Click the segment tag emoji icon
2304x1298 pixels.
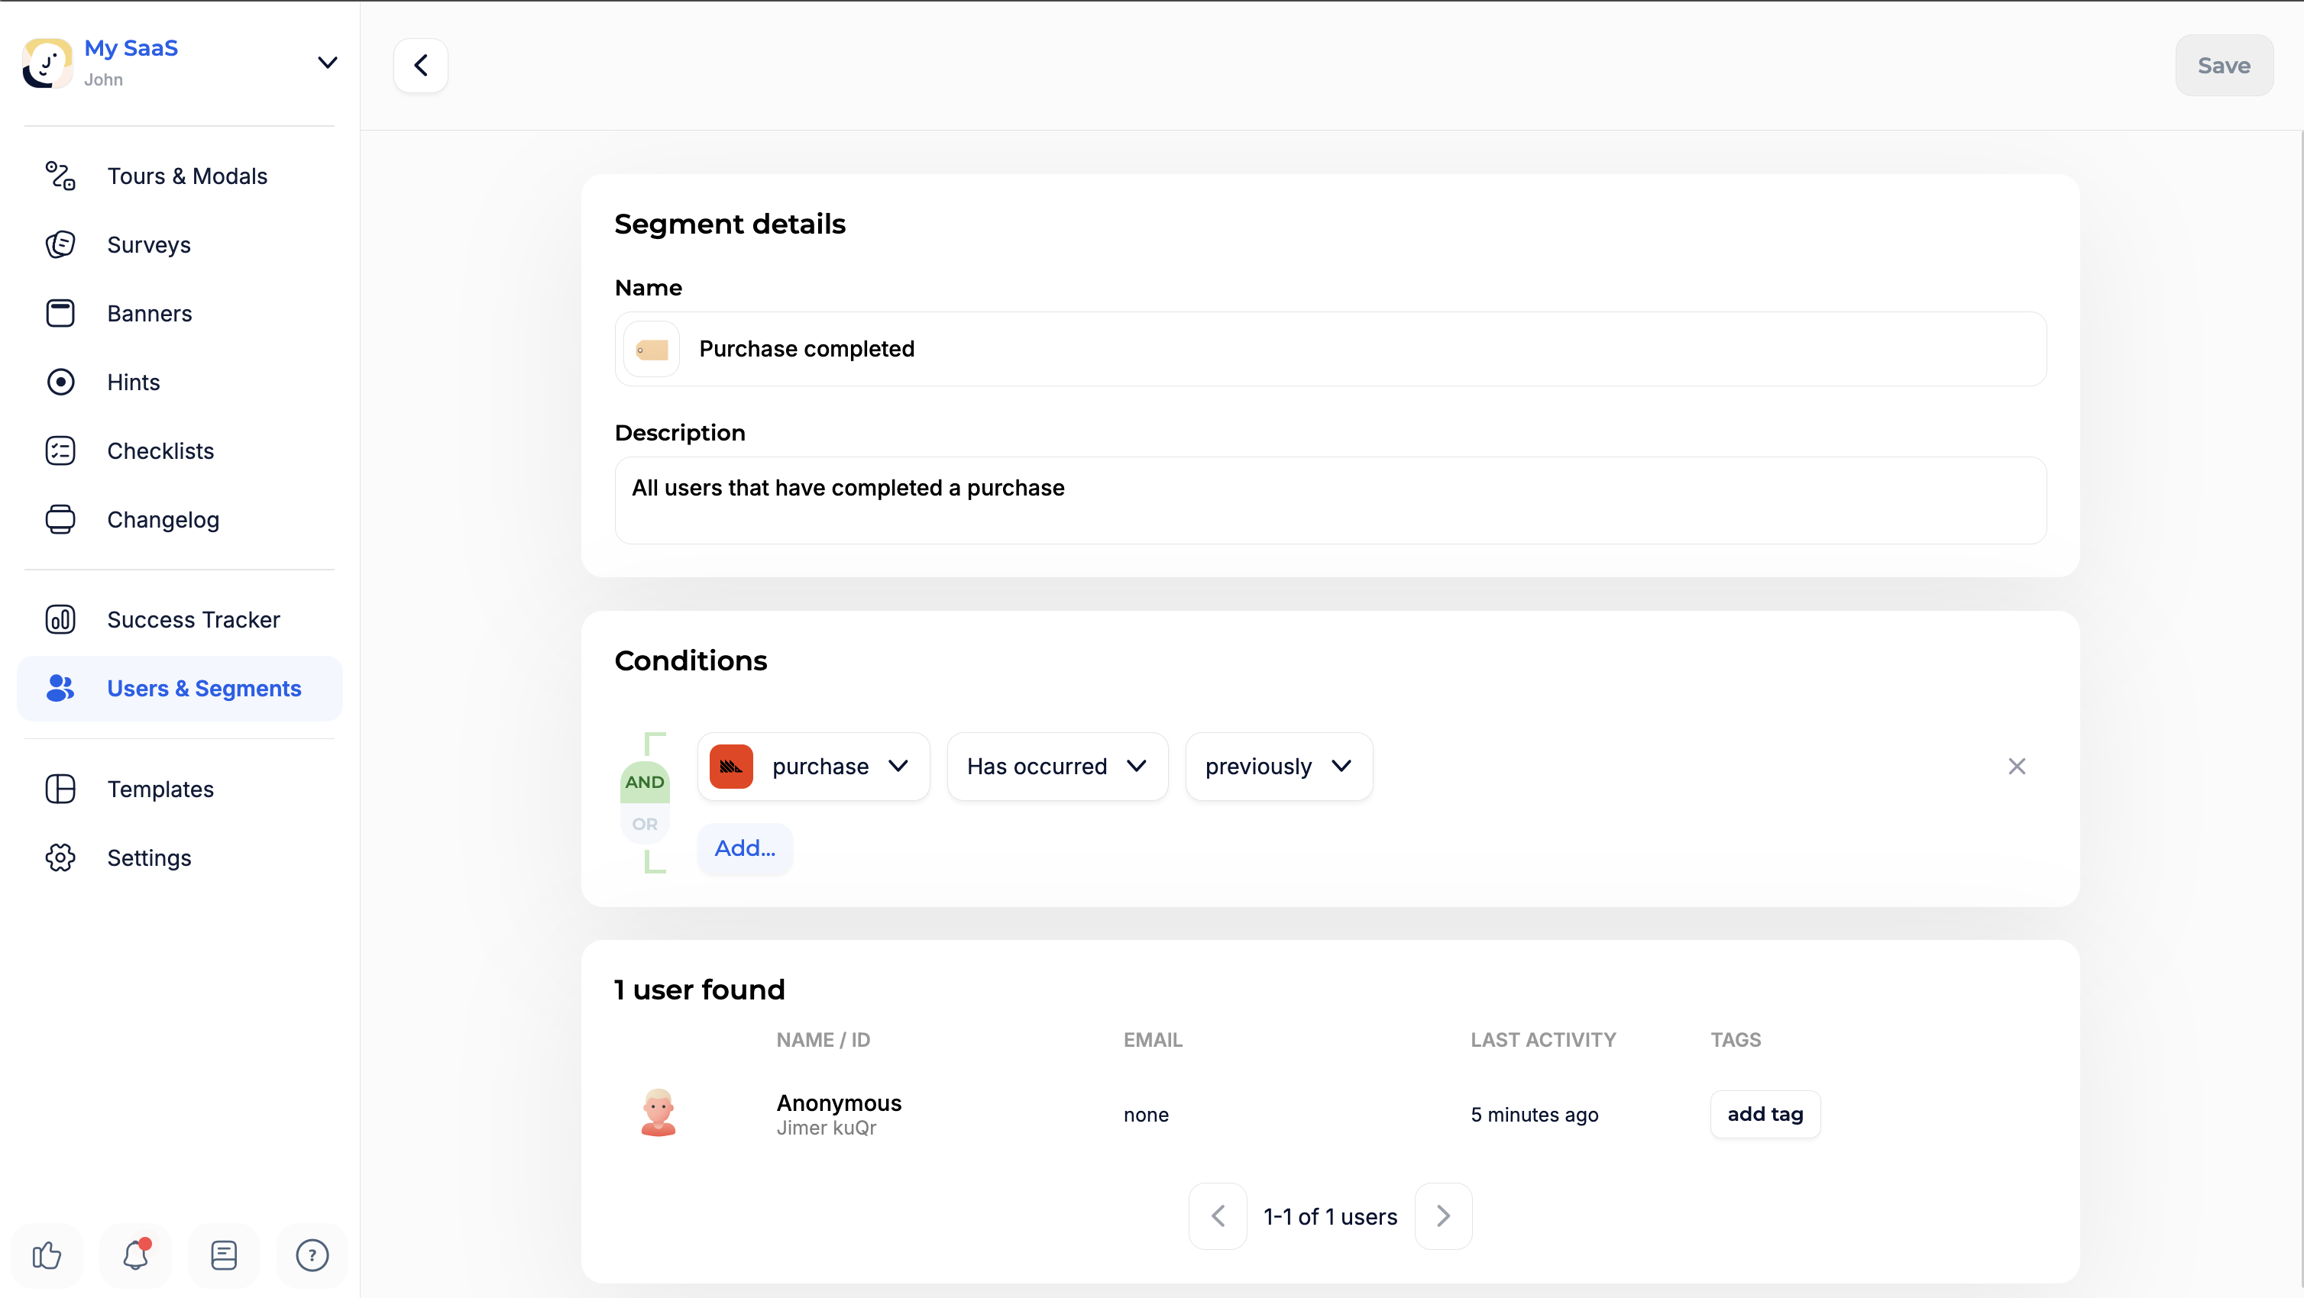click(x=652, y=349)
